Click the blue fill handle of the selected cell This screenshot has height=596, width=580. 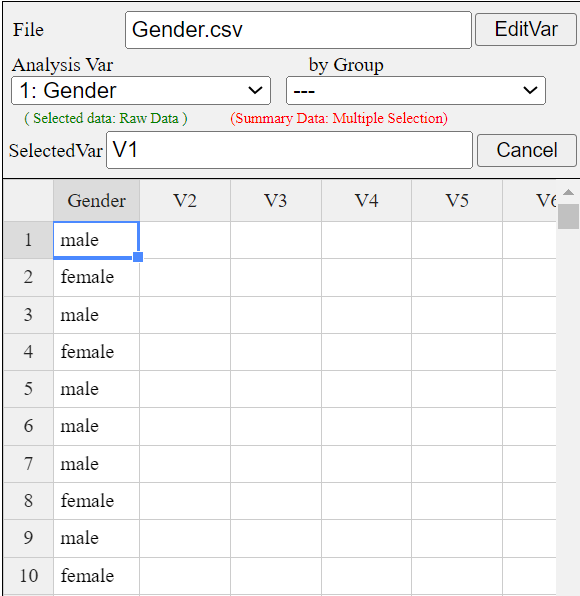(x=138, y=257)
